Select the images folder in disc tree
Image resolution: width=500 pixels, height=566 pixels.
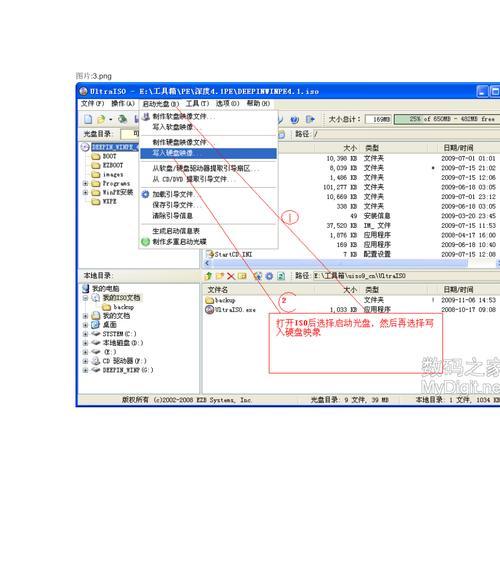tap(107, 174)
